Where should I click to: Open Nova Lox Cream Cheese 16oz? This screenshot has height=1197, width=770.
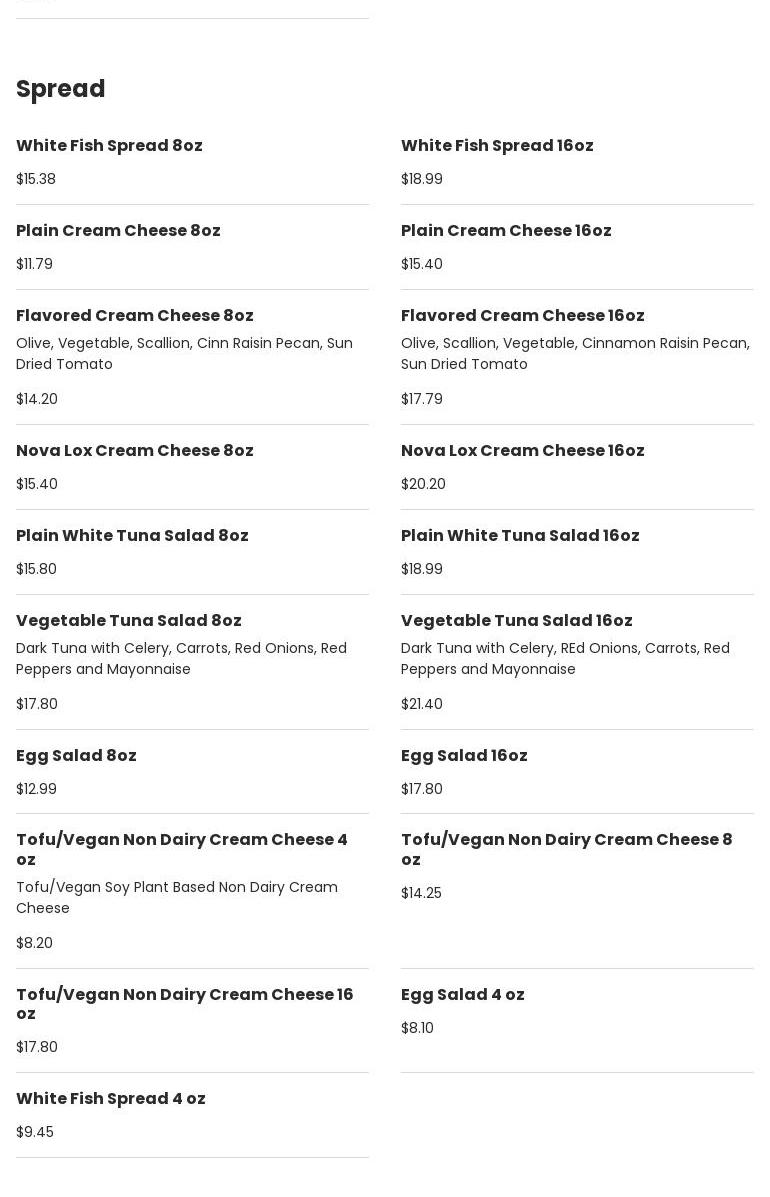coord(523,451)
